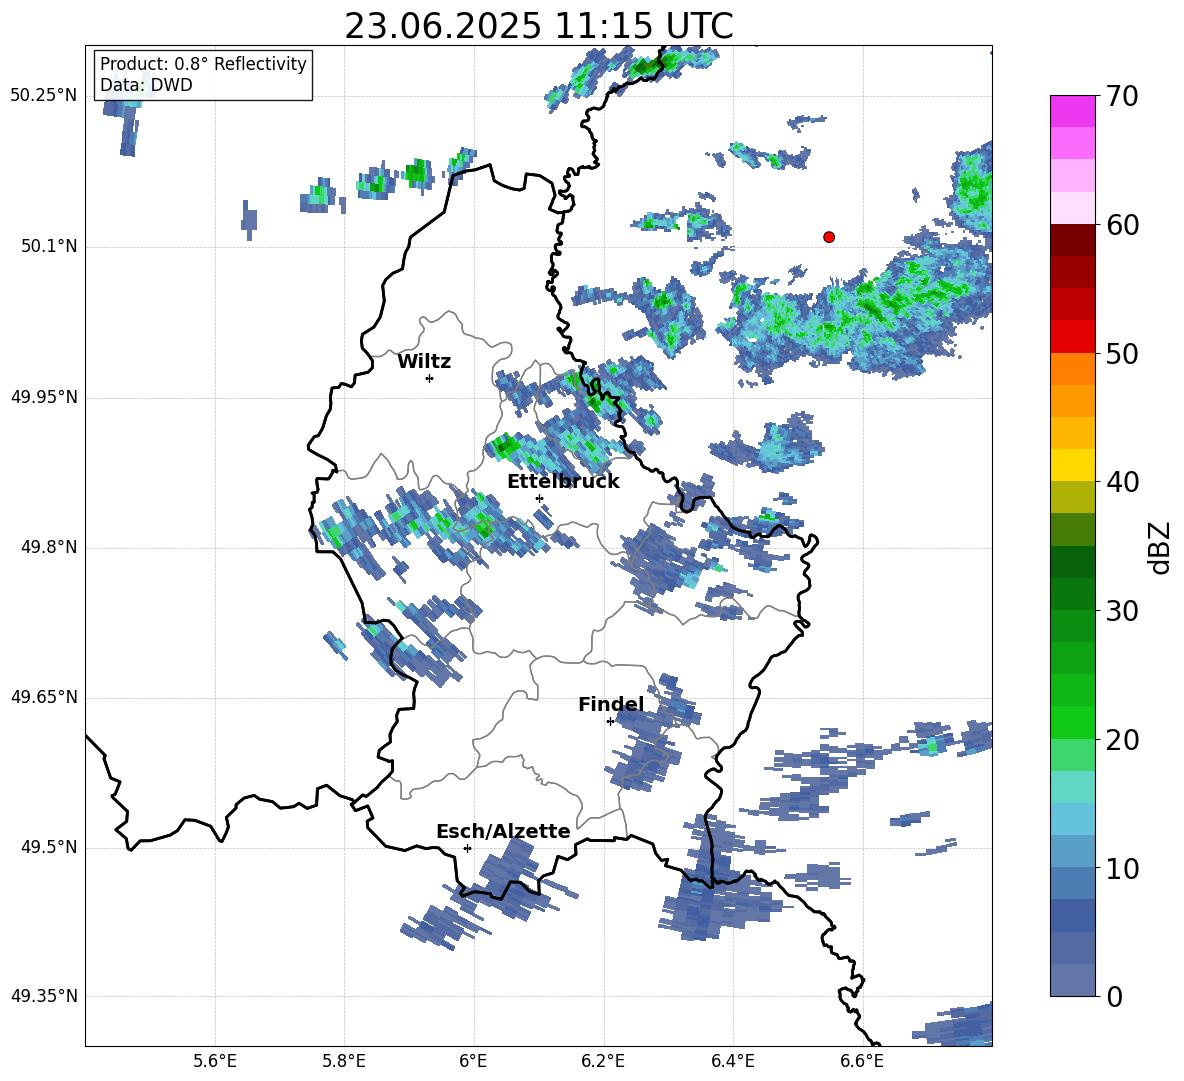The width and height of the screenshot is (1184, 1081).
Task: Click the dBZ colorbar label
Action: point(1161,547)
